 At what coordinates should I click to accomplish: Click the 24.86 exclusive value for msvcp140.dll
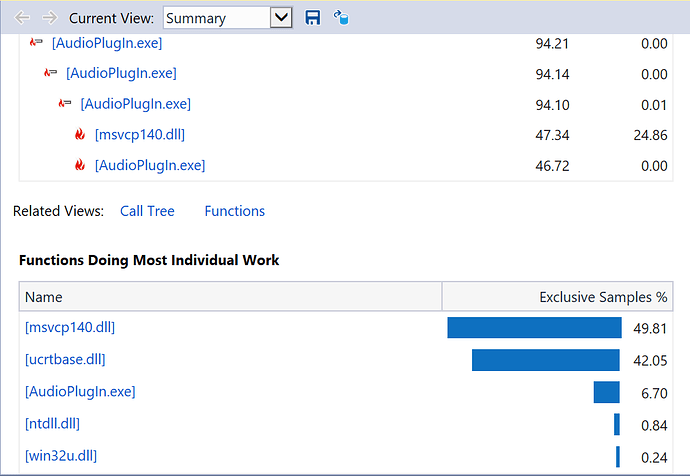point(650,135)
